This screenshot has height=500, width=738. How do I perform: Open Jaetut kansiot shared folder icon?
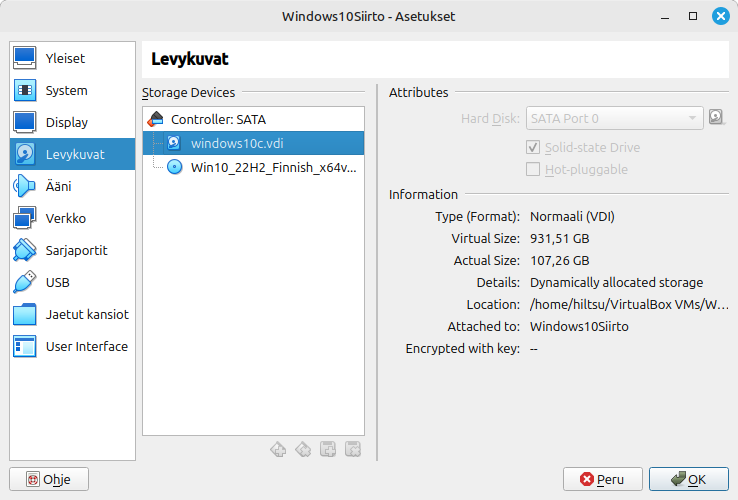pos(24,315)
